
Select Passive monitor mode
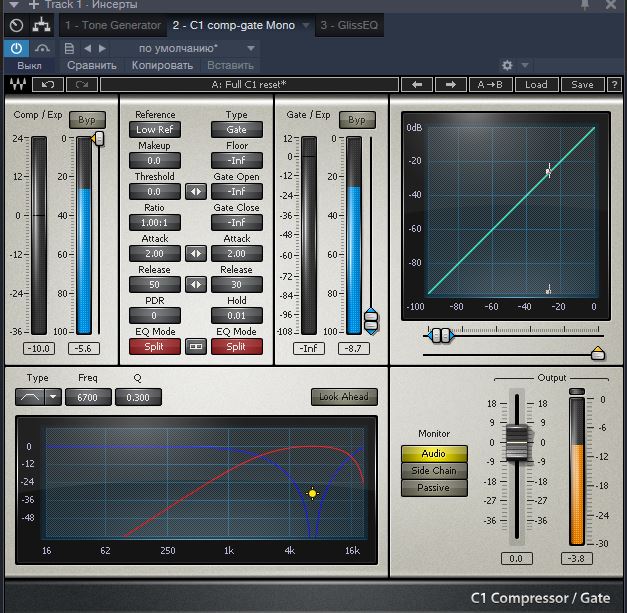[434, 488]
